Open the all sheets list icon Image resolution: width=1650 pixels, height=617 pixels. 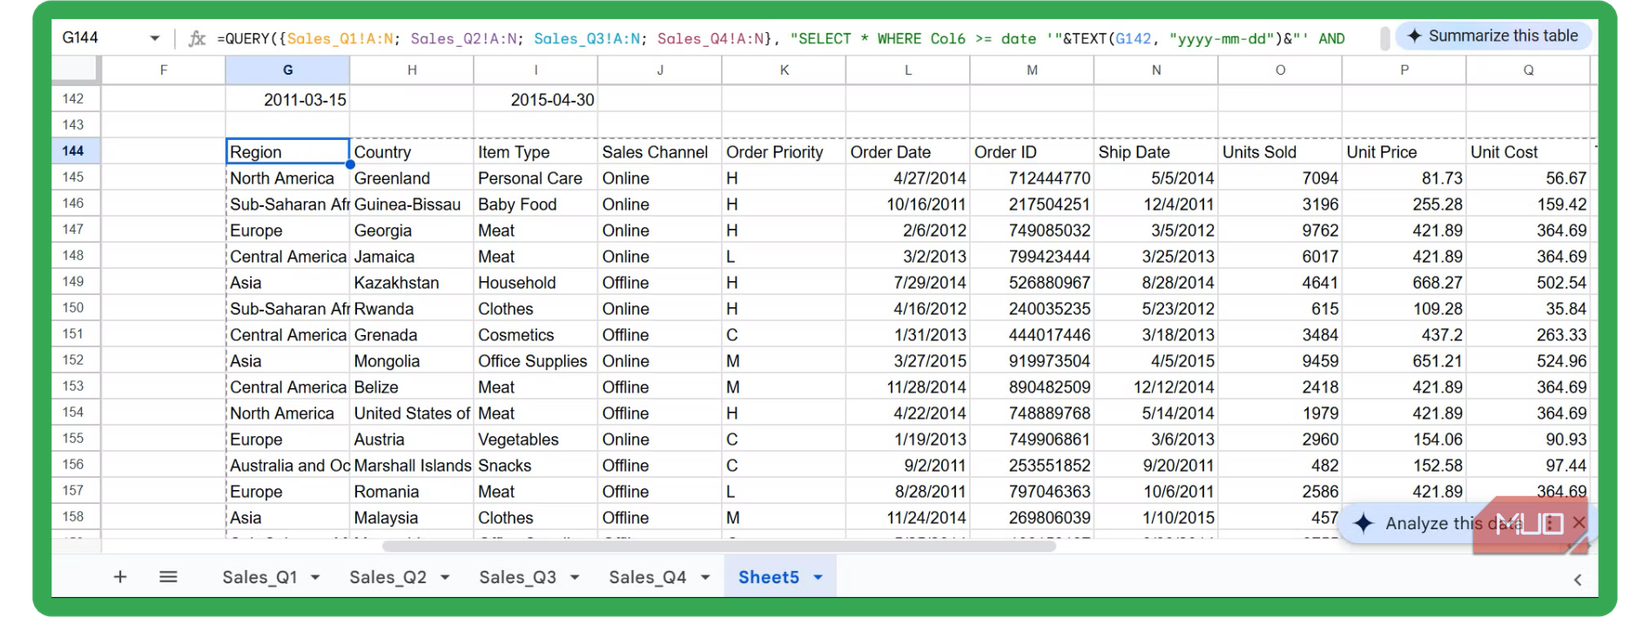(168, 577)
